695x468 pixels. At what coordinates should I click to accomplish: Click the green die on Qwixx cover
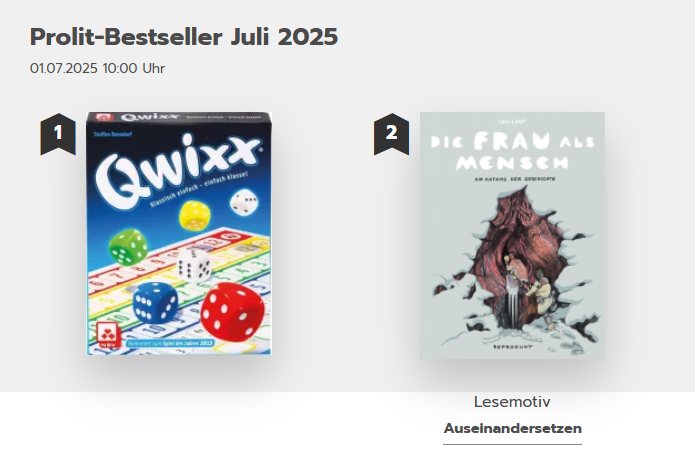coord(129,247)
